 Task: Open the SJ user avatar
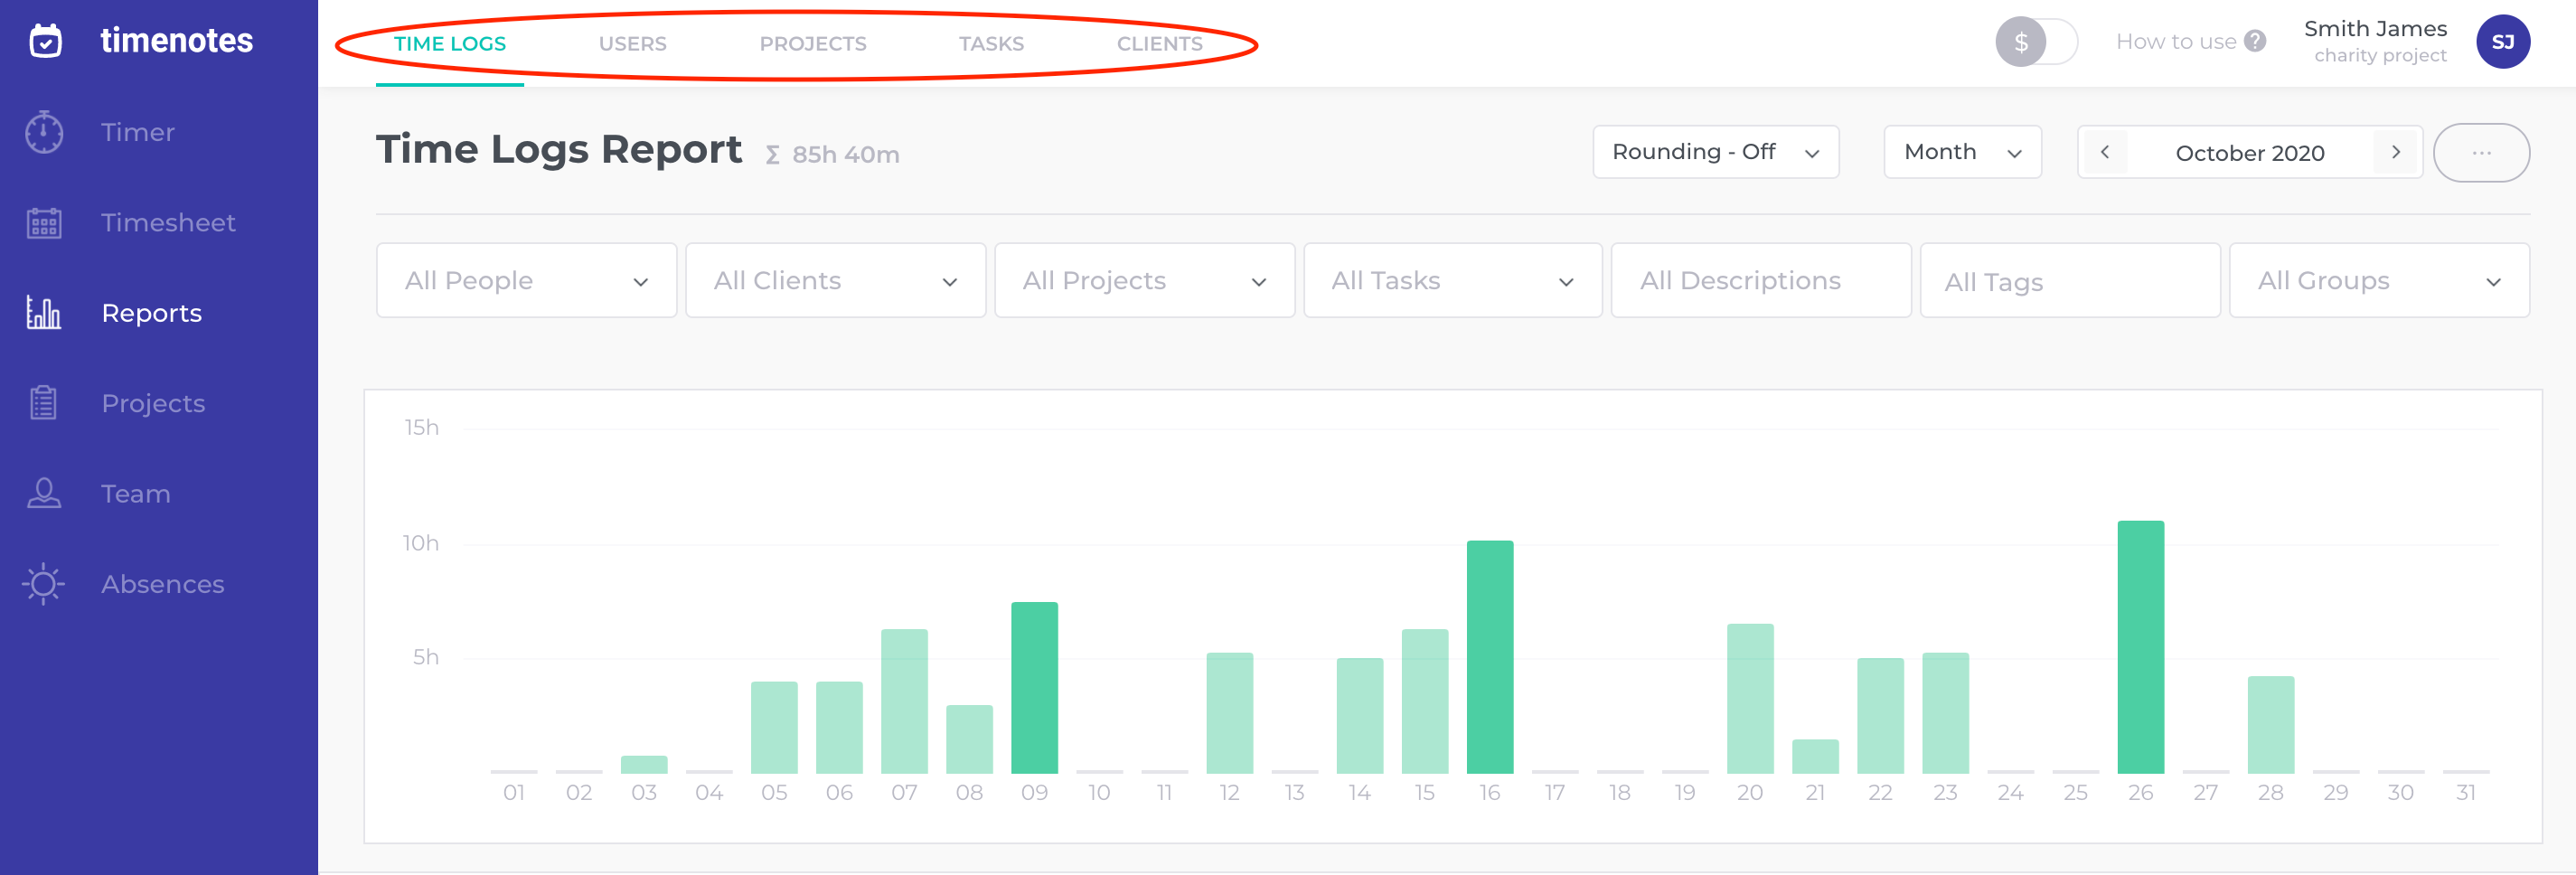2503,41
